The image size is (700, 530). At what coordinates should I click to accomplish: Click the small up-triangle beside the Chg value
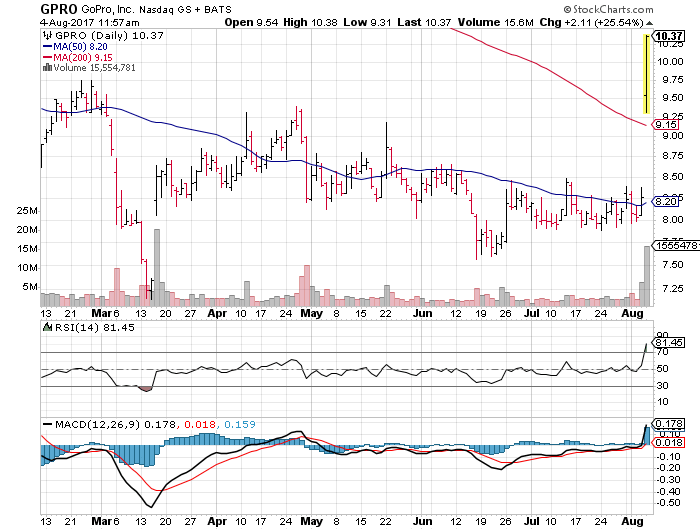650,23
